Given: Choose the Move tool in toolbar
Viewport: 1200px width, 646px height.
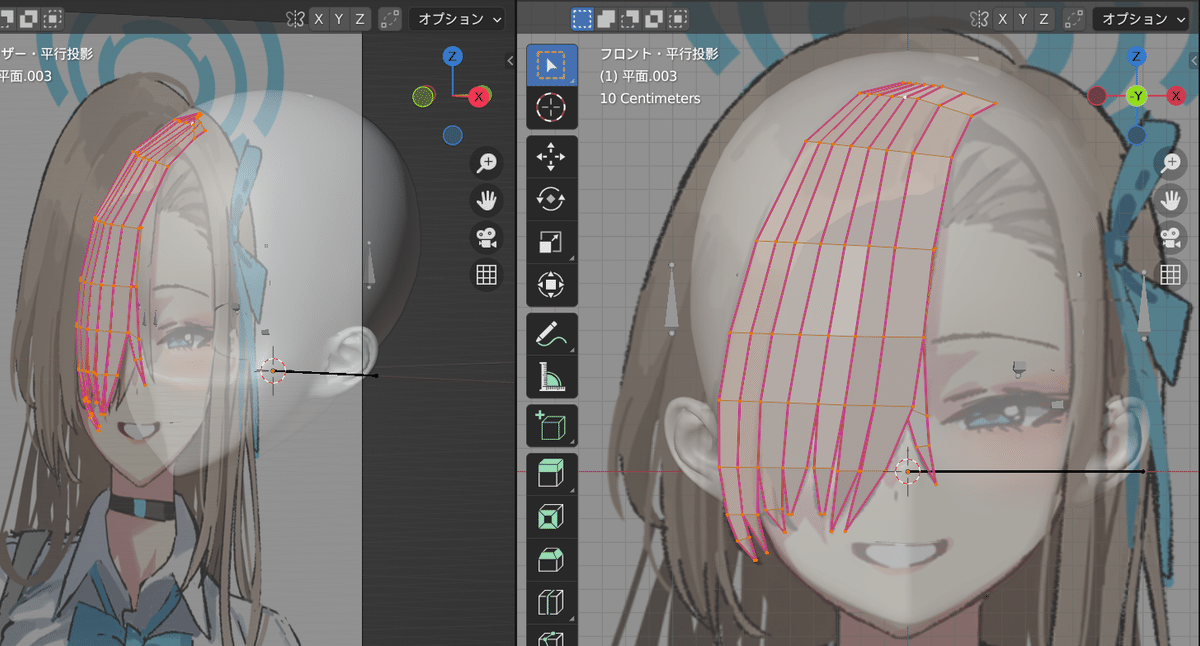Looking at the screenshot, I should pos(551,157).
